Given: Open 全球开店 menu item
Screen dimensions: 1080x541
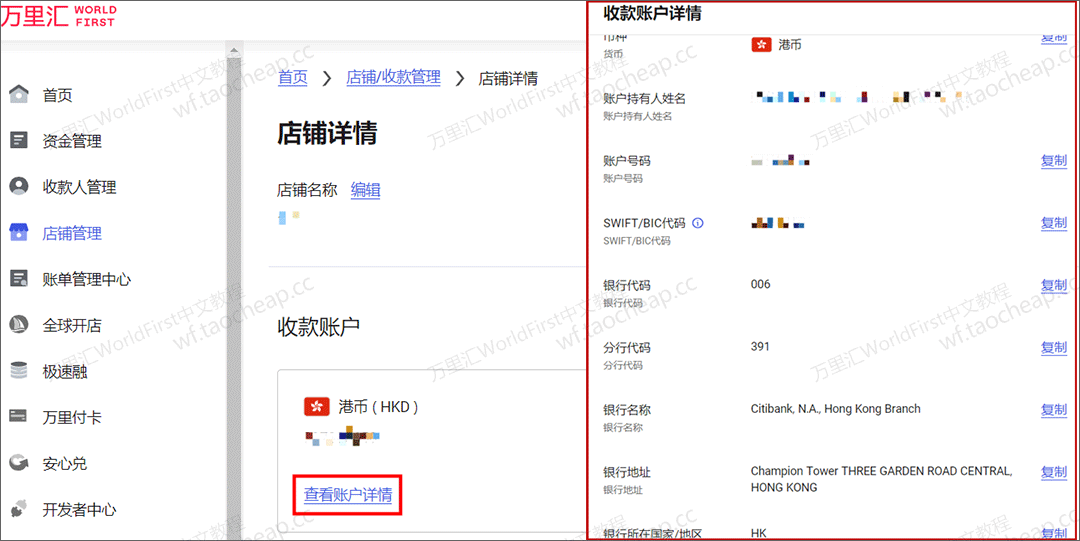Looking at the screenshot, I should pyautogui.click(x=72, y=326).
